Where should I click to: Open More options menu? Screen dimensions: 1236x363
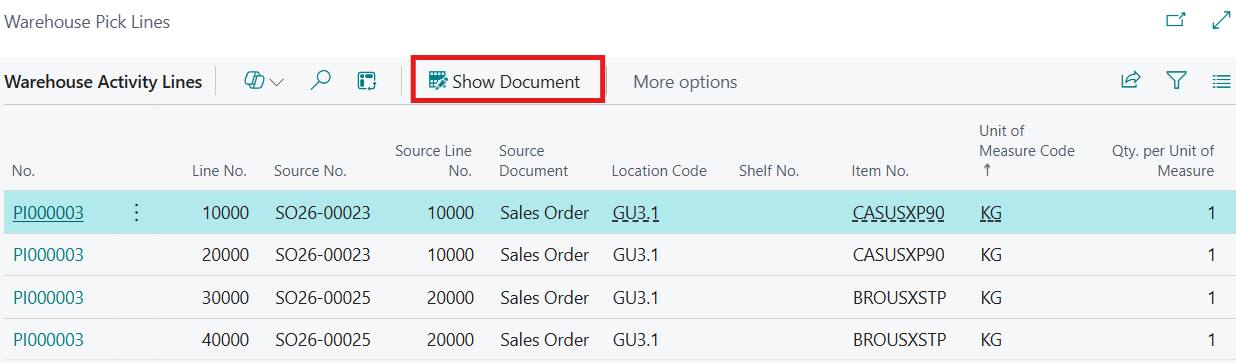coord(685,82)
